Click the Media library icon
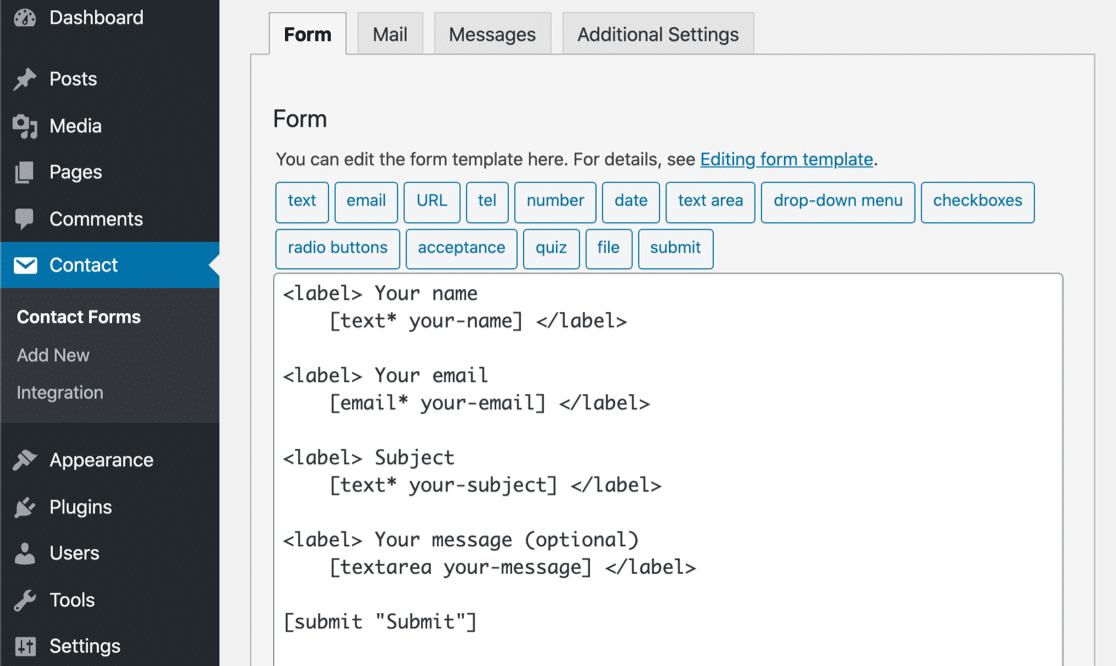 point(25,126)
